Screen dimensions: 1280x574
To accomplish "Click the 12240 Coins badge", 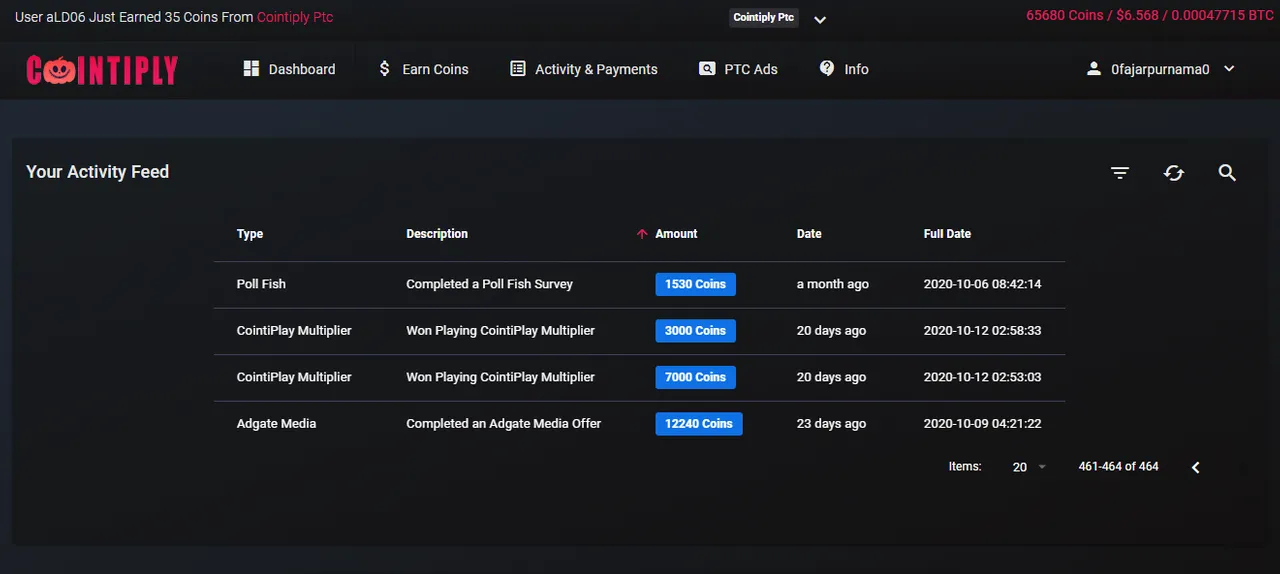I will coord(699,424).
